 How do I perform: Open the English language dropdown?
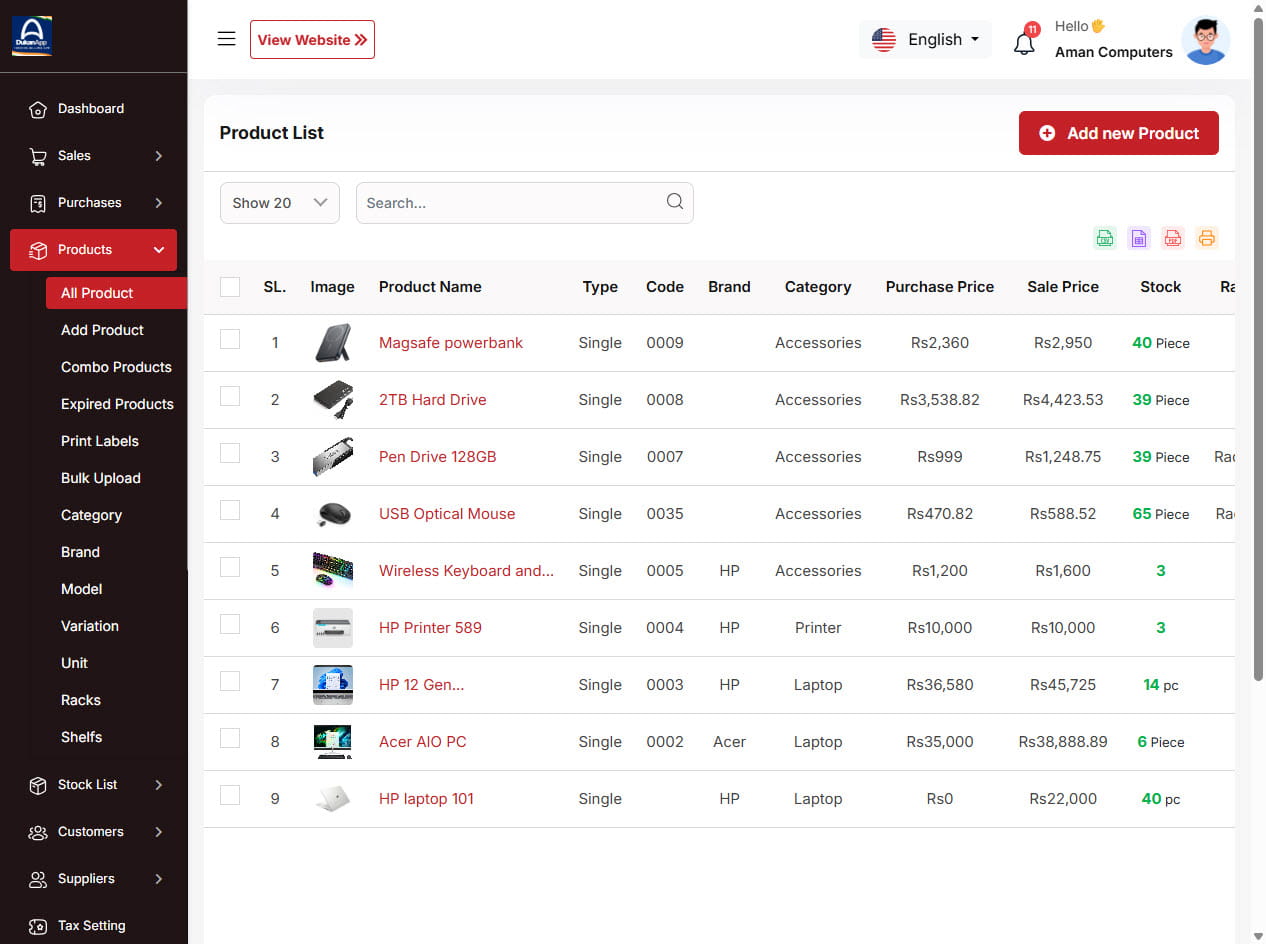click(x=925, y=39)
